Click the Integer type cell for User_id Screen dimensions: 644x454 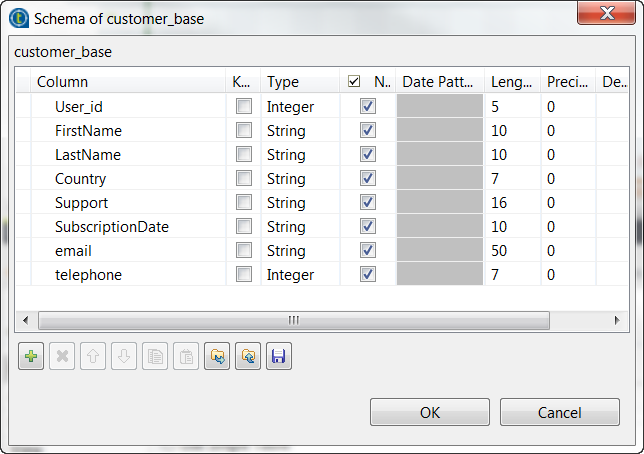(299, 107)
